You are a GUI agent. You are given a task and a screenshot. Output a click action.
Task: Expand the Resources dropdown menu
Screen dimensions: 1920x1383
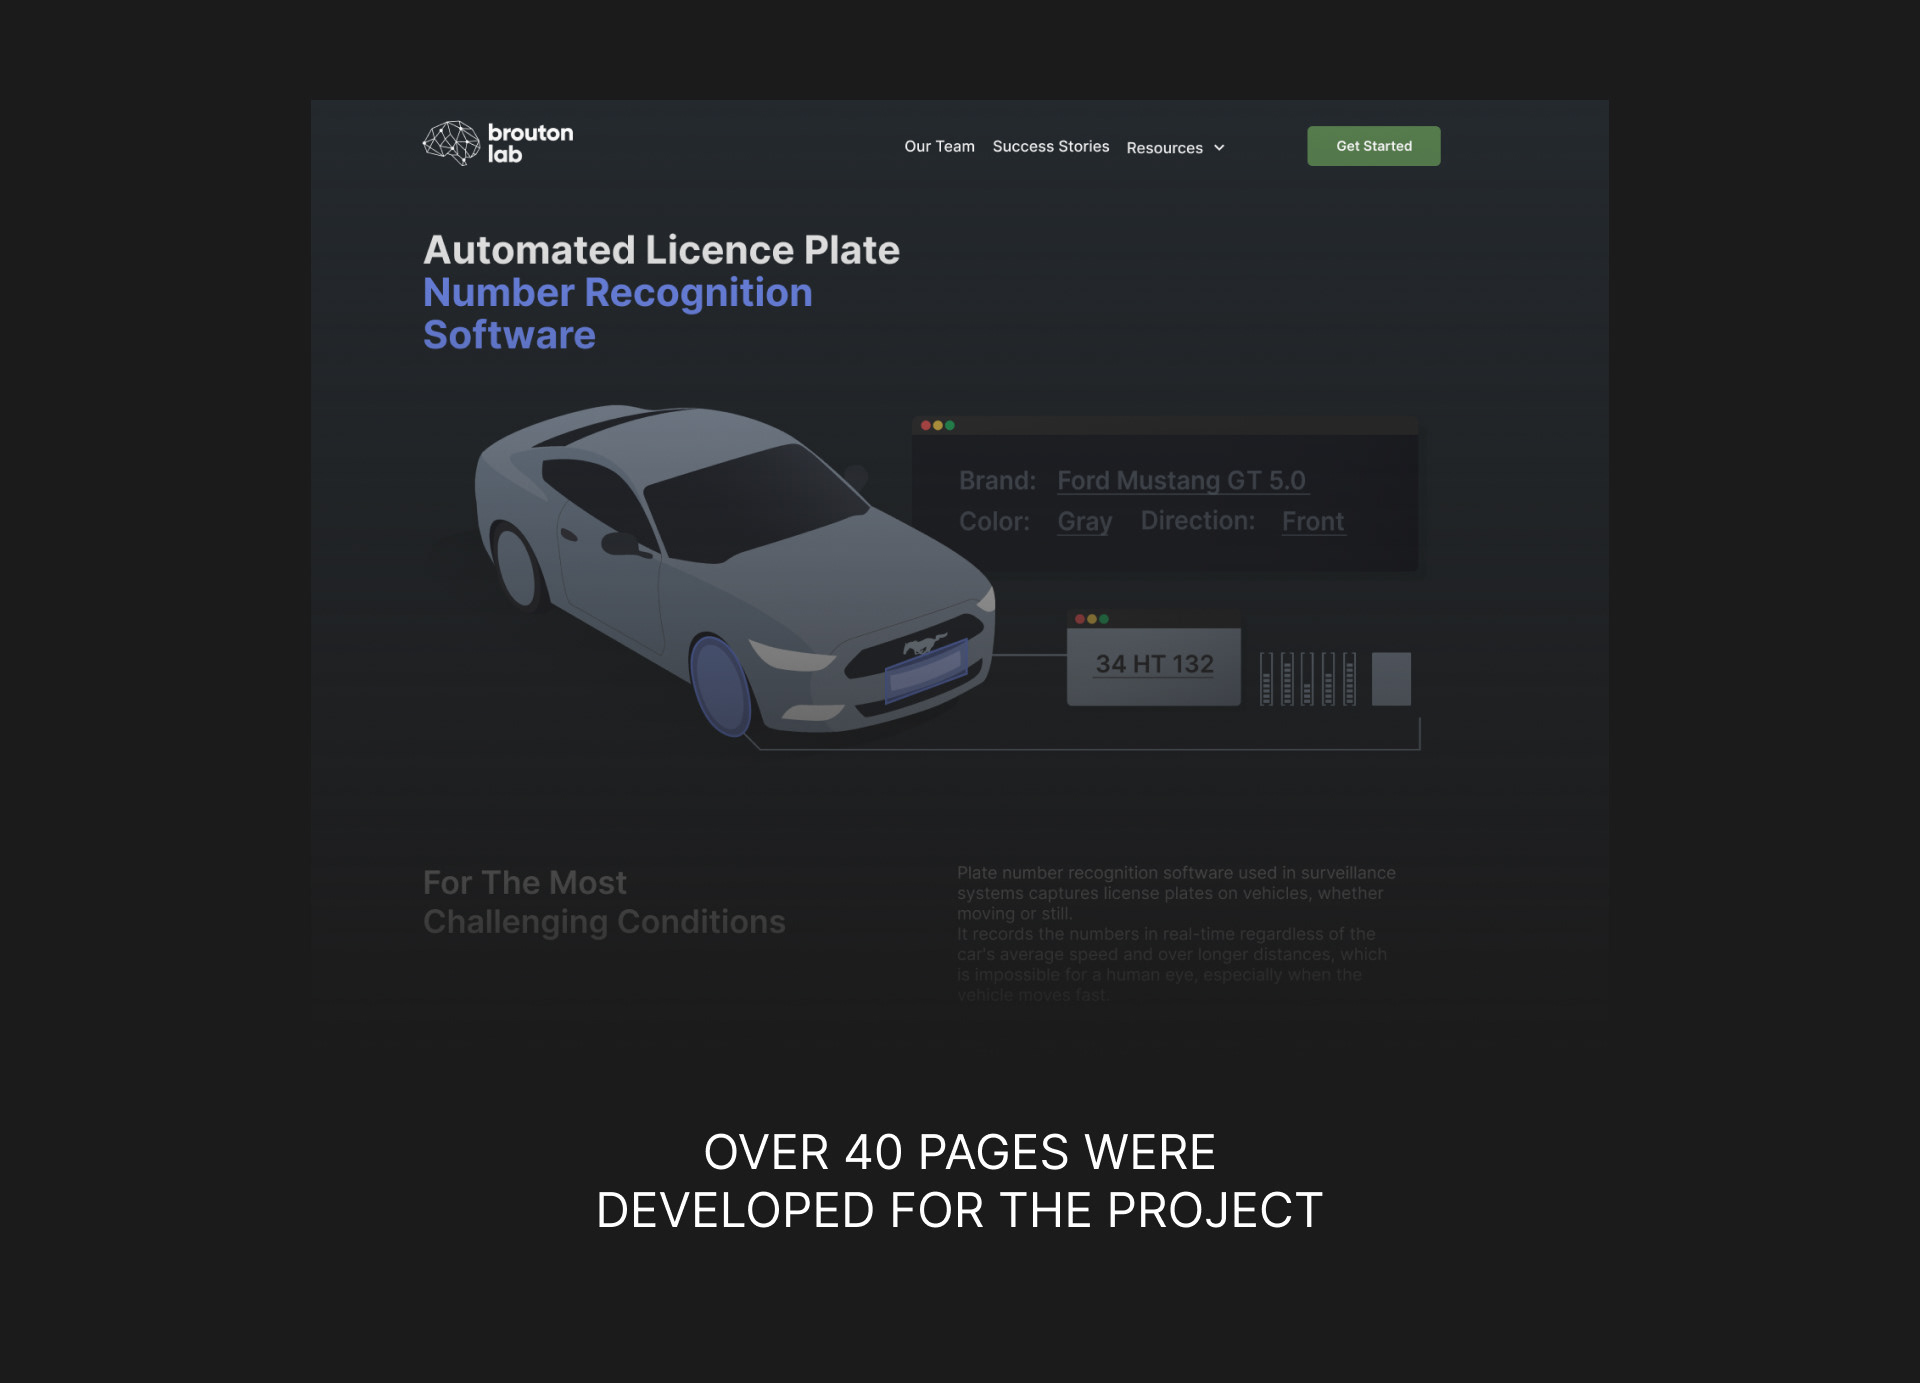point(1165,148)
